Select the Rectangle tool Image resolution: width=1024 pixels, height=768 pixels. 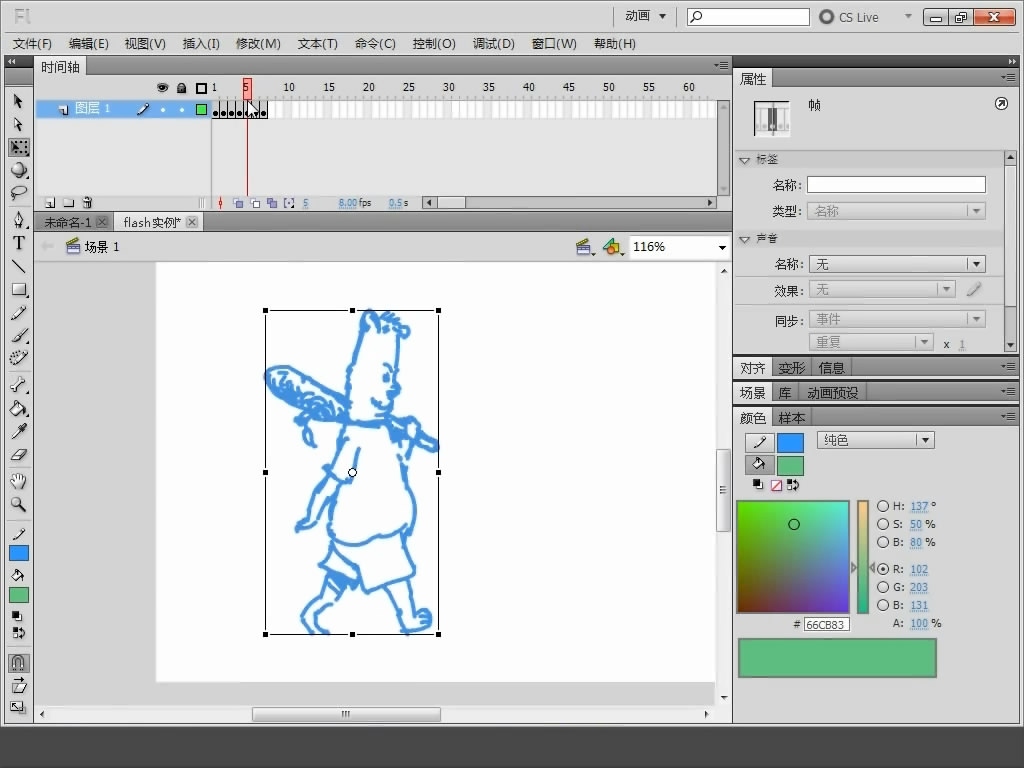tap(18, 289)
